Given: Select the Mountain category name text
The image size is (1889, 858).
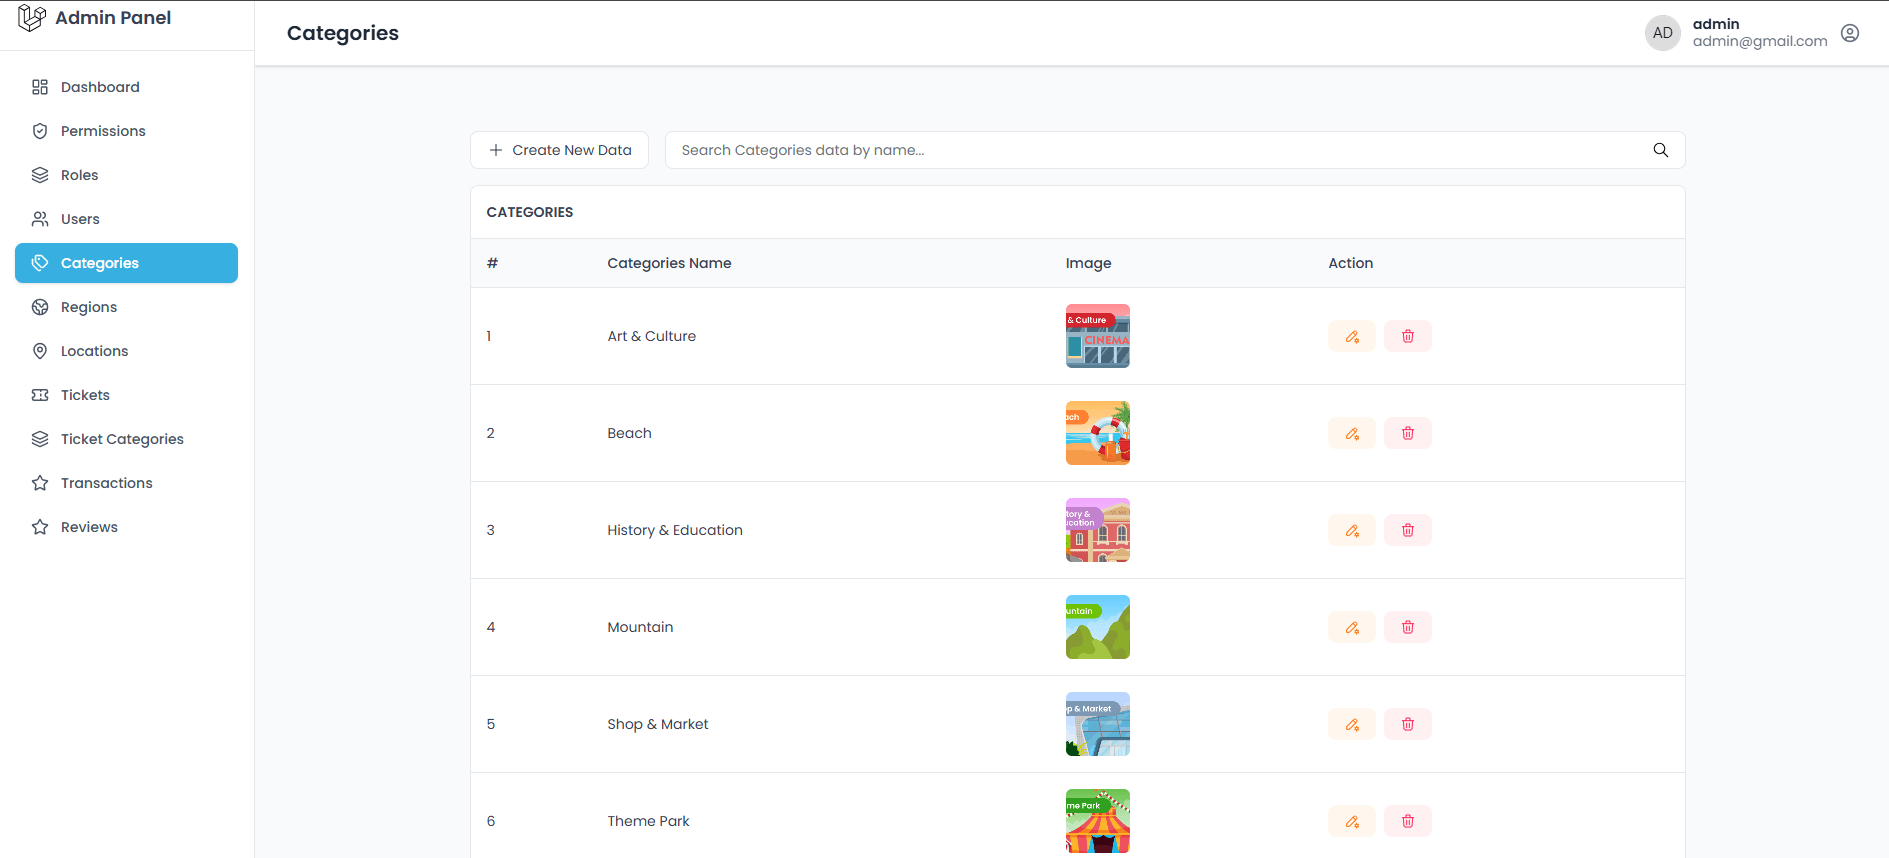Looking at the screenshot, I should pyautogui.click(x=640, y=627).
